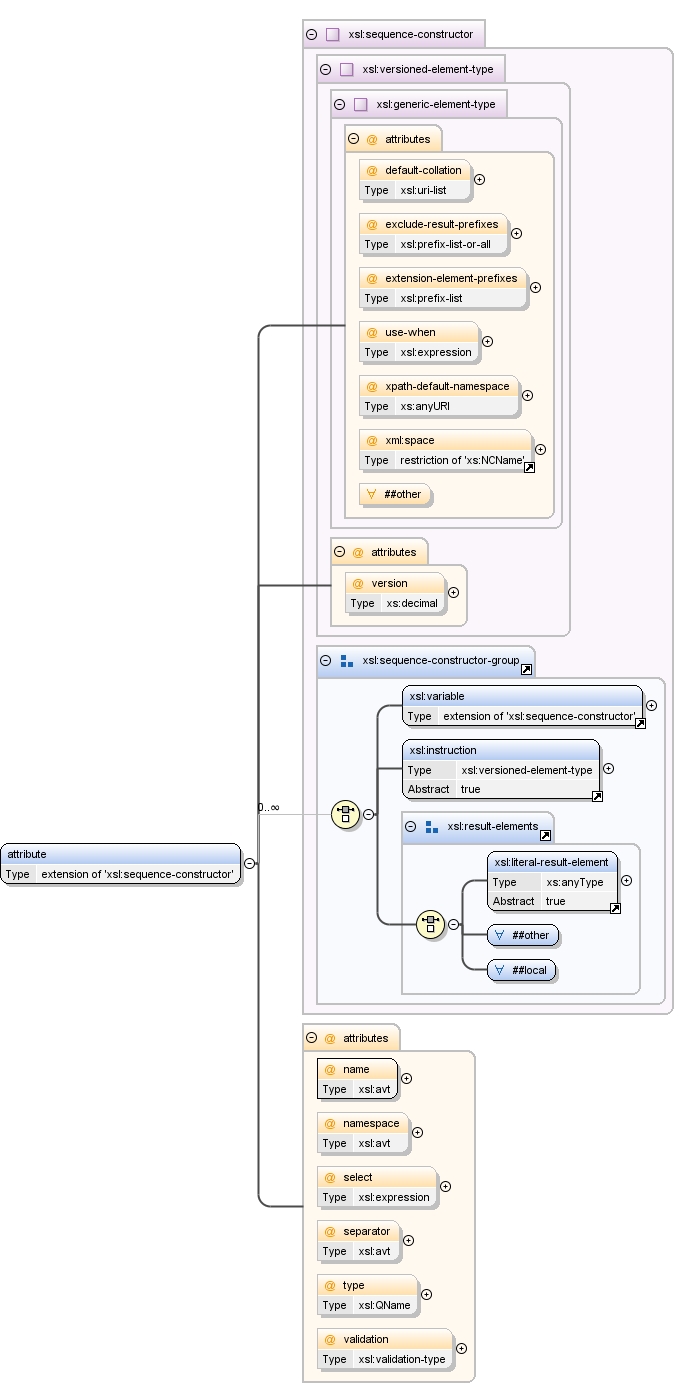This screenshot has height=1384, width=680.
Task: Expand extension-element-prefixes attribute details
Action: point(535,288)
